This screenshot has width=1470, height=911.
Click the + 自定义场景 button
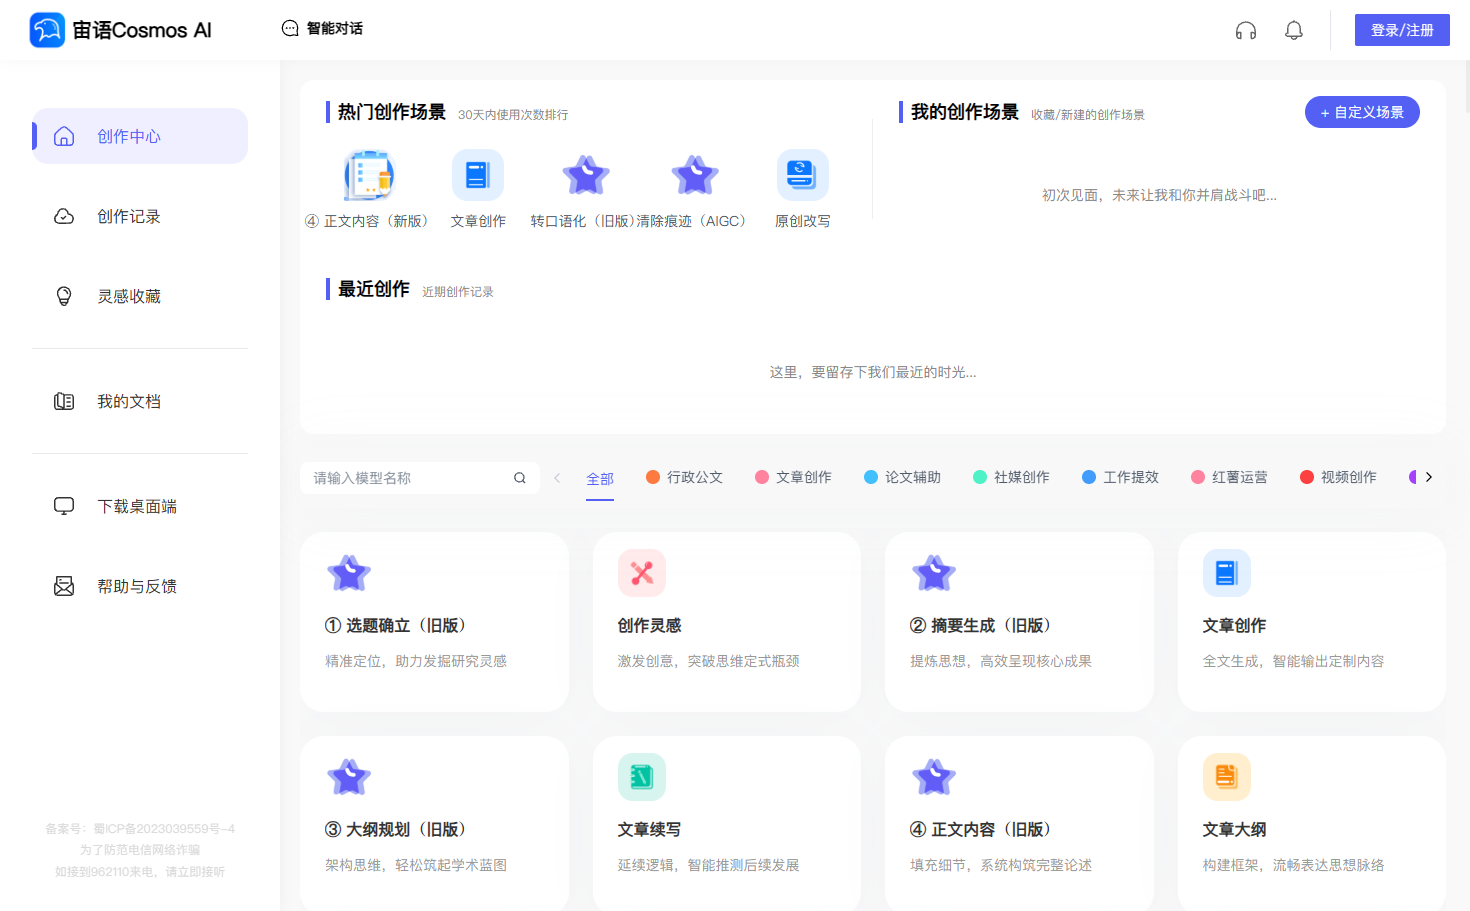(x=1362, y=112)
